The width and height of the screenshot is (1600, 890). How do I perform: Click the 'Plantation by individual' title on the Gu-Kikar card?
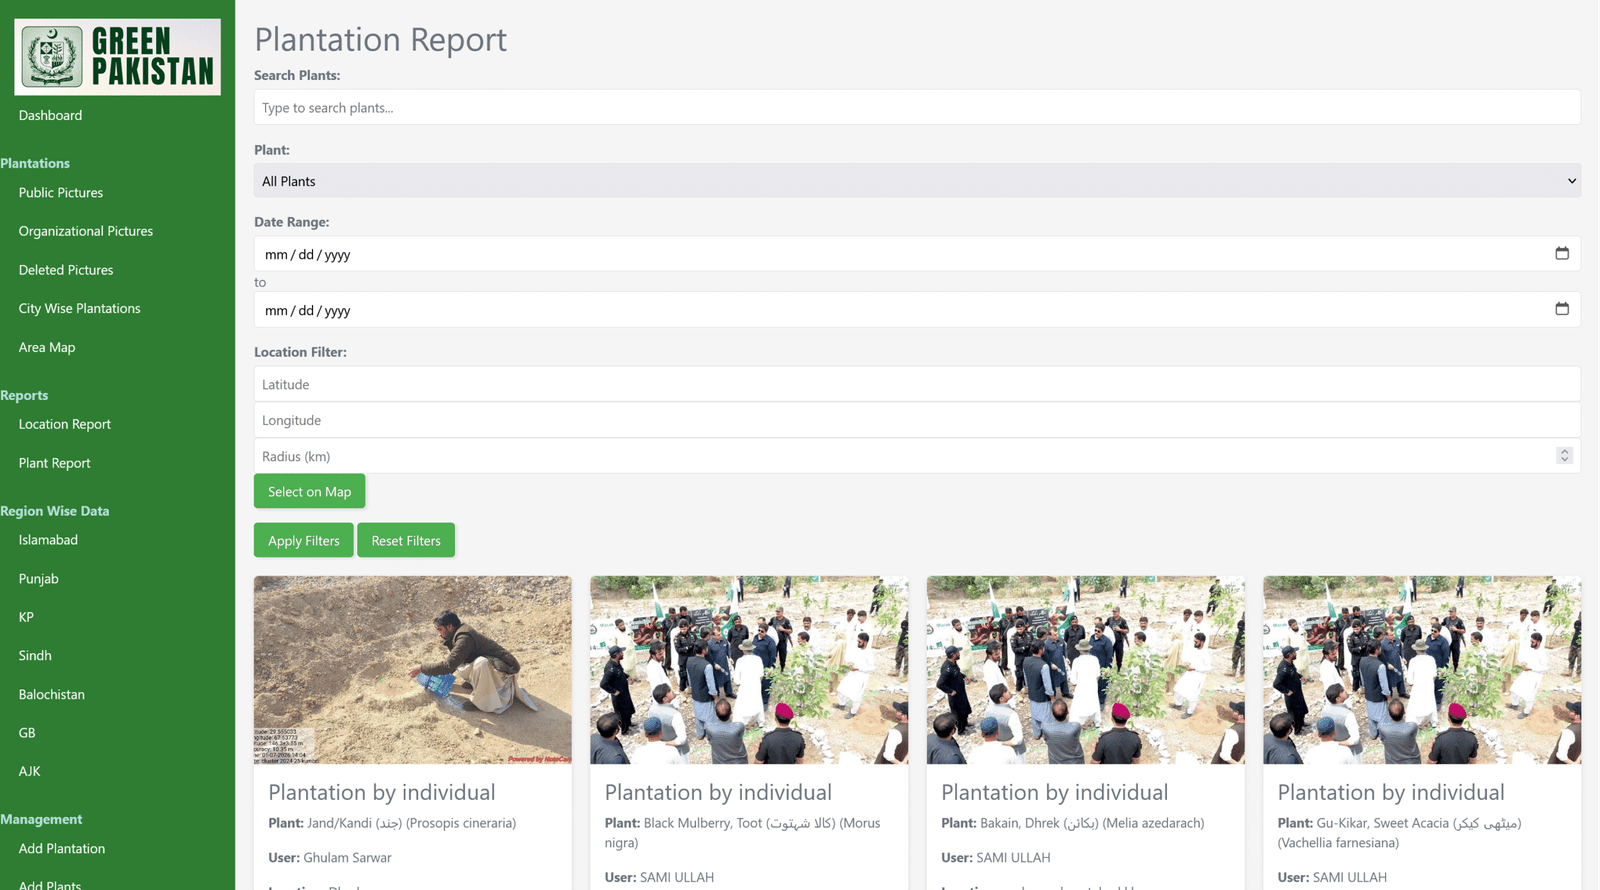[1391, 792]
